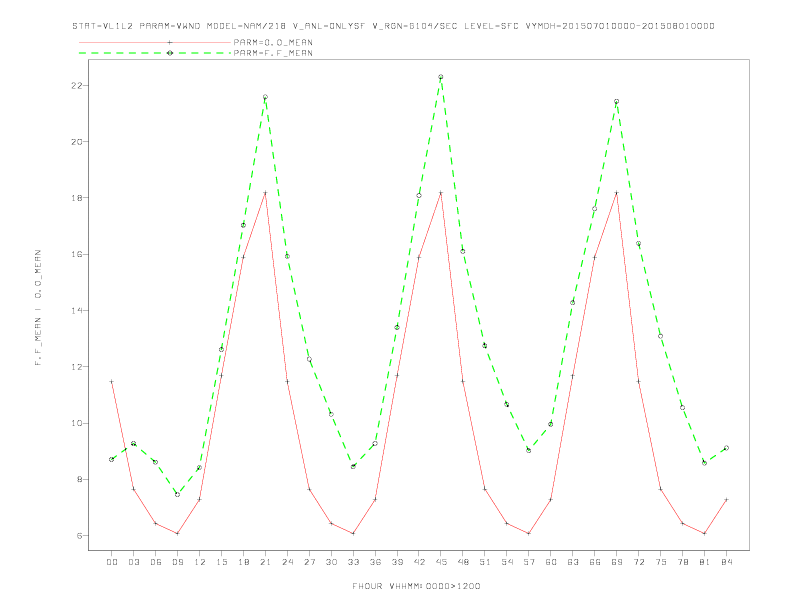
Task: Click the chart title line starting STAT=VLIL2
Action: [x=393, y=26]
